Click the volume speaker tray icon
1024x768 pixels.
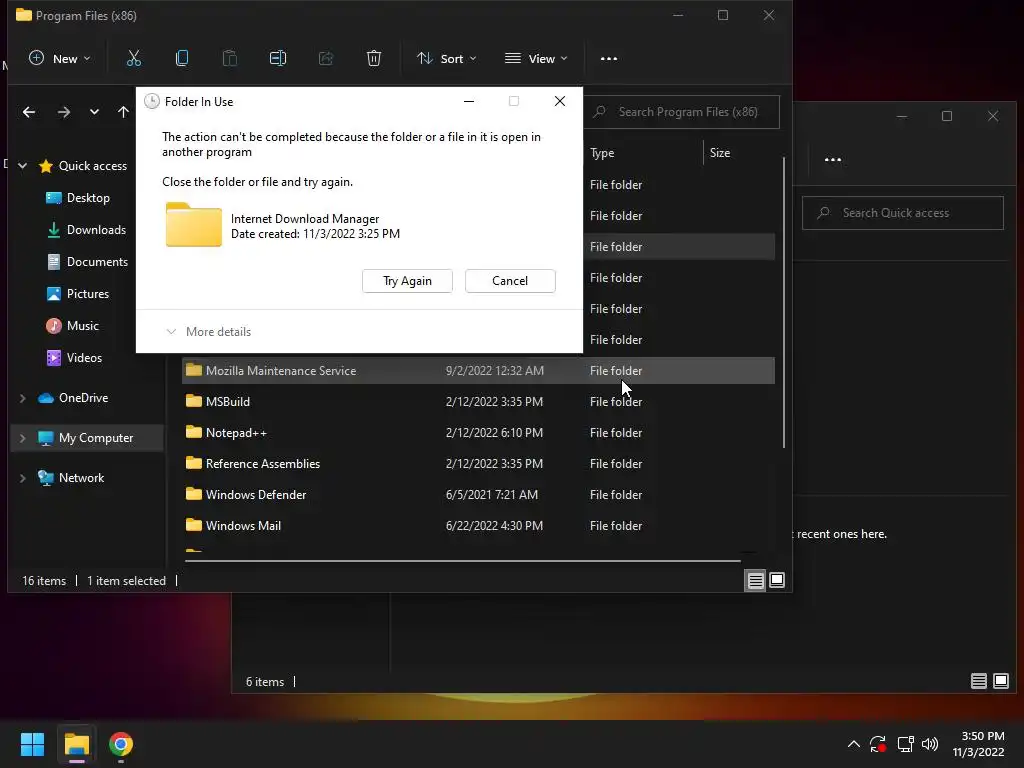930,744
